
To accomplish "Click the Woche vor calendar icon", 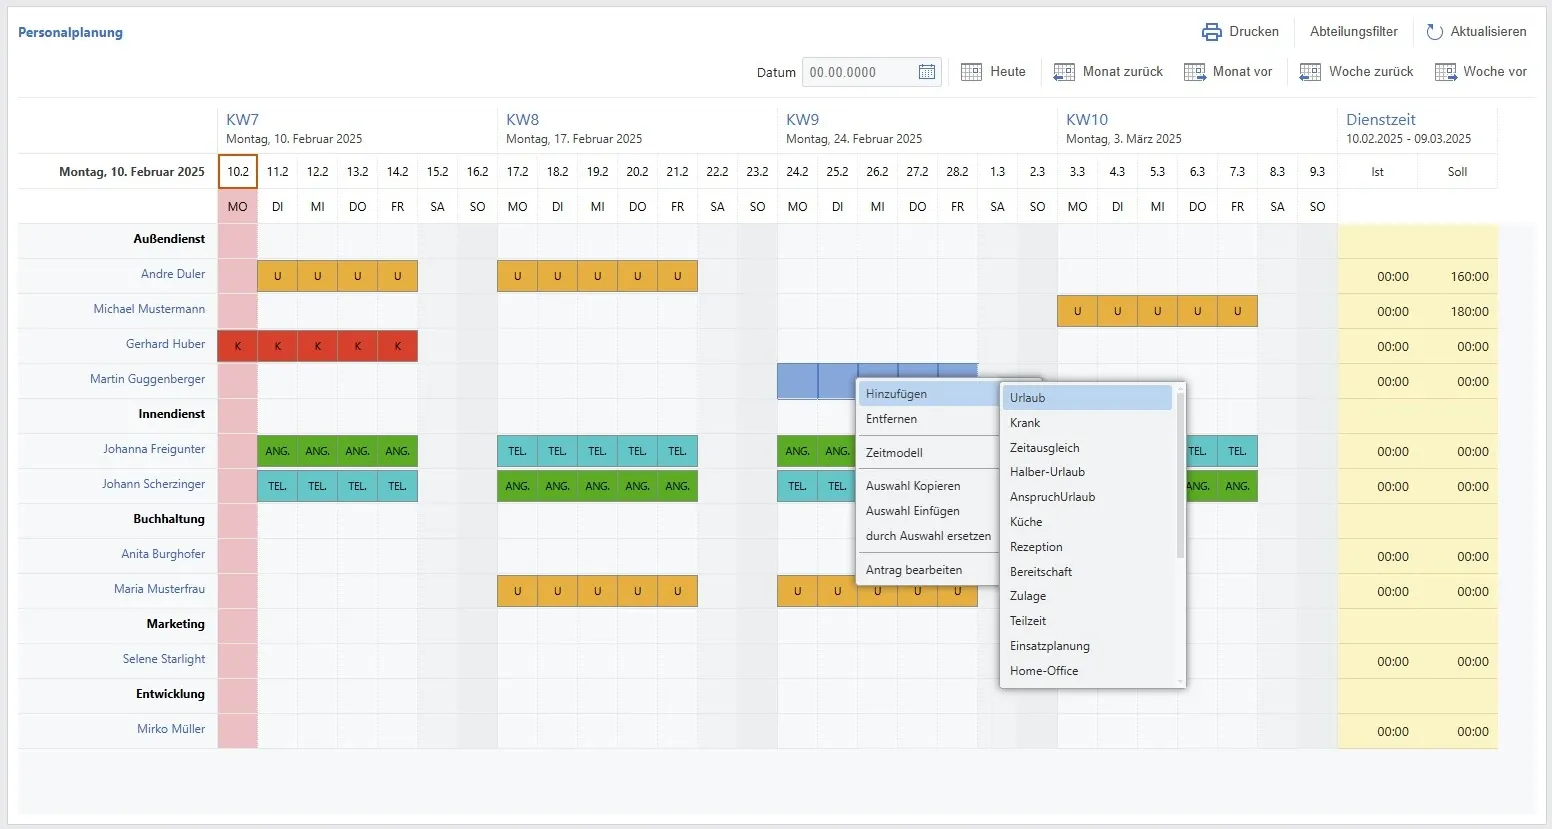I will coord(1445,72).
